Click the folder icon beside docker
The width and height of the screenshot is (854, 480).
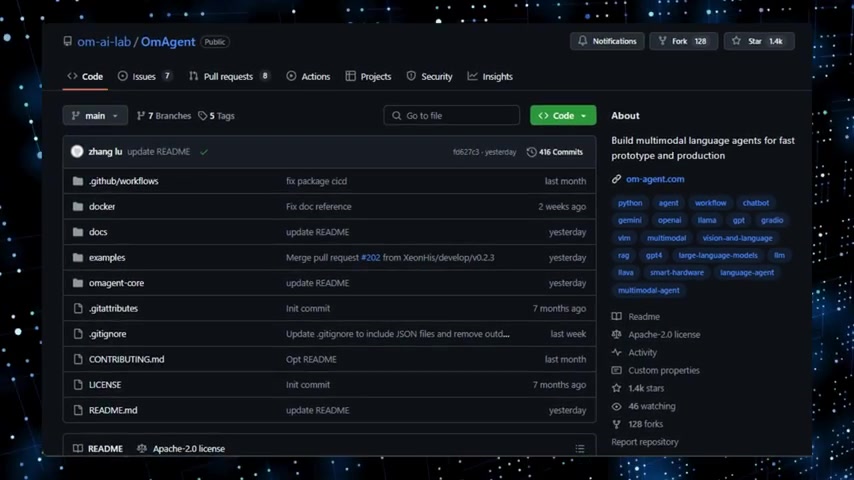tap(78, 206)
